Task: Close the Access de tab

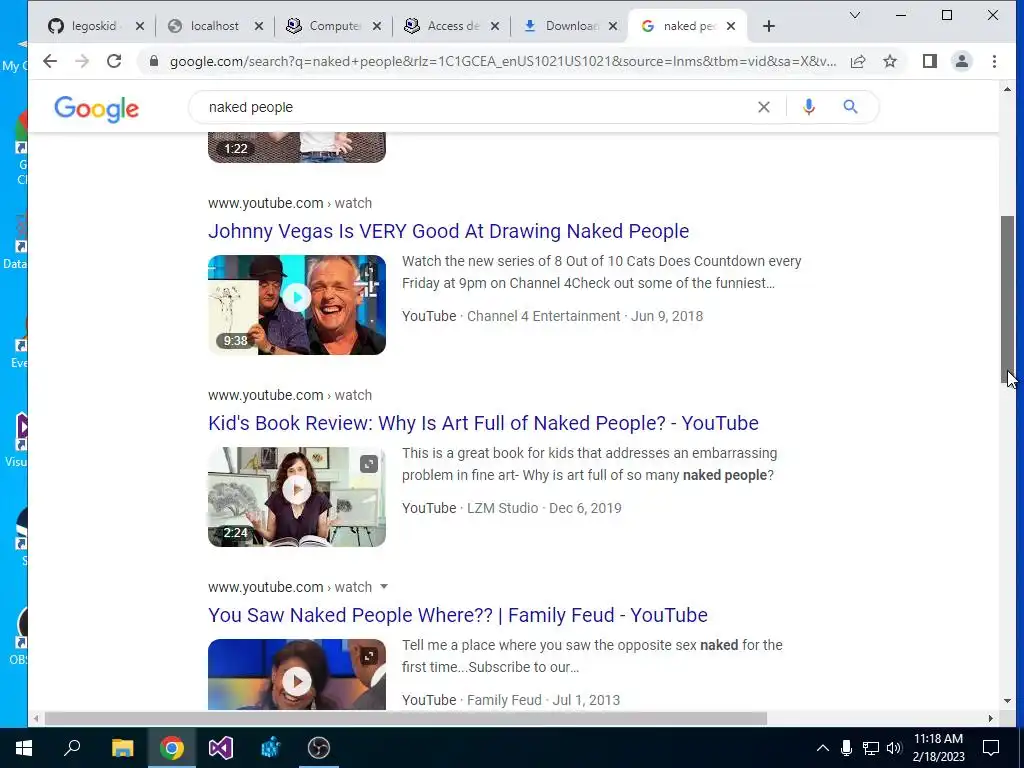Action: tap(495, 26)
